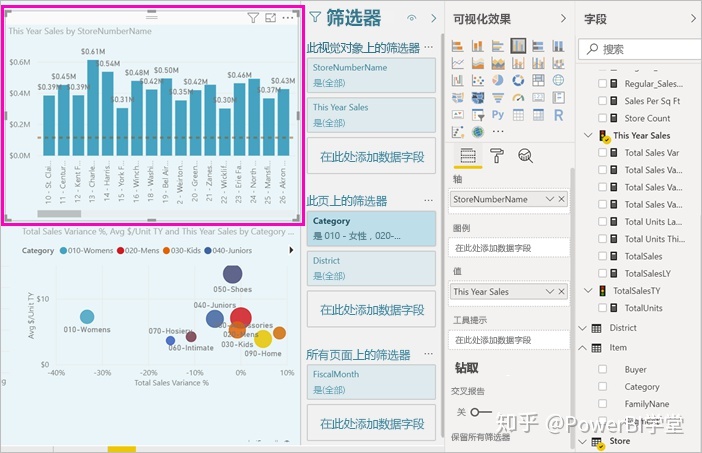702x453 pixels.
Task: Select the 100% stacked bar chart visual
Action: tap(538, 46)
